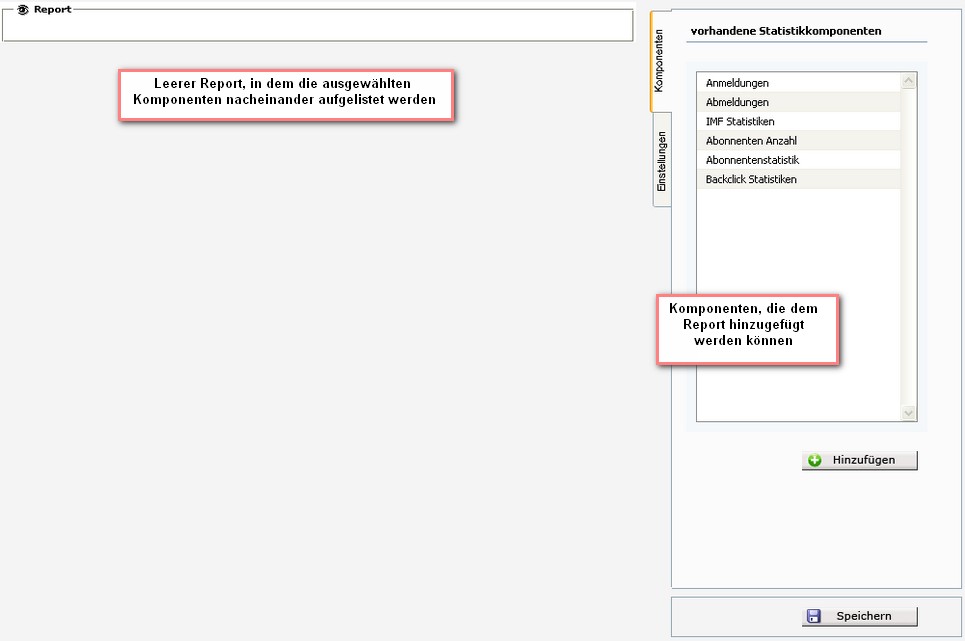
Task: Select the Abonnentenstatistik entry
Action: click(799, 160)
